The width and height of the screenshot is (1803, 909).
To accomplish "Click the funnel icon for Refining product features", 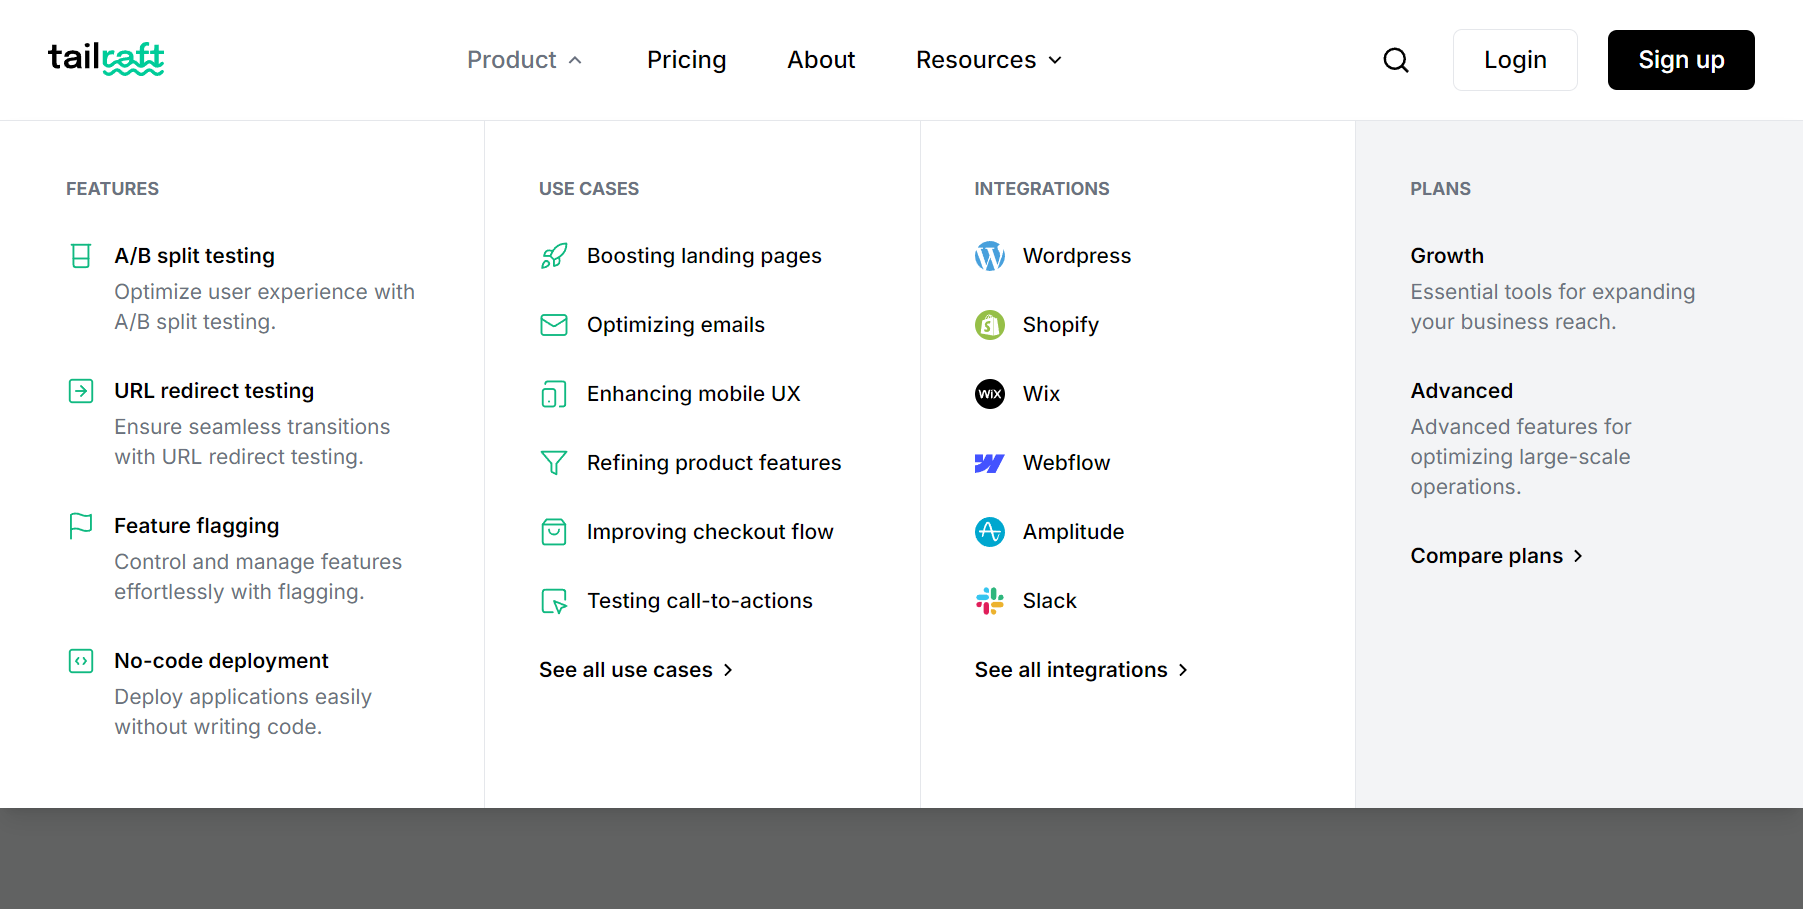I will point(554,463).
